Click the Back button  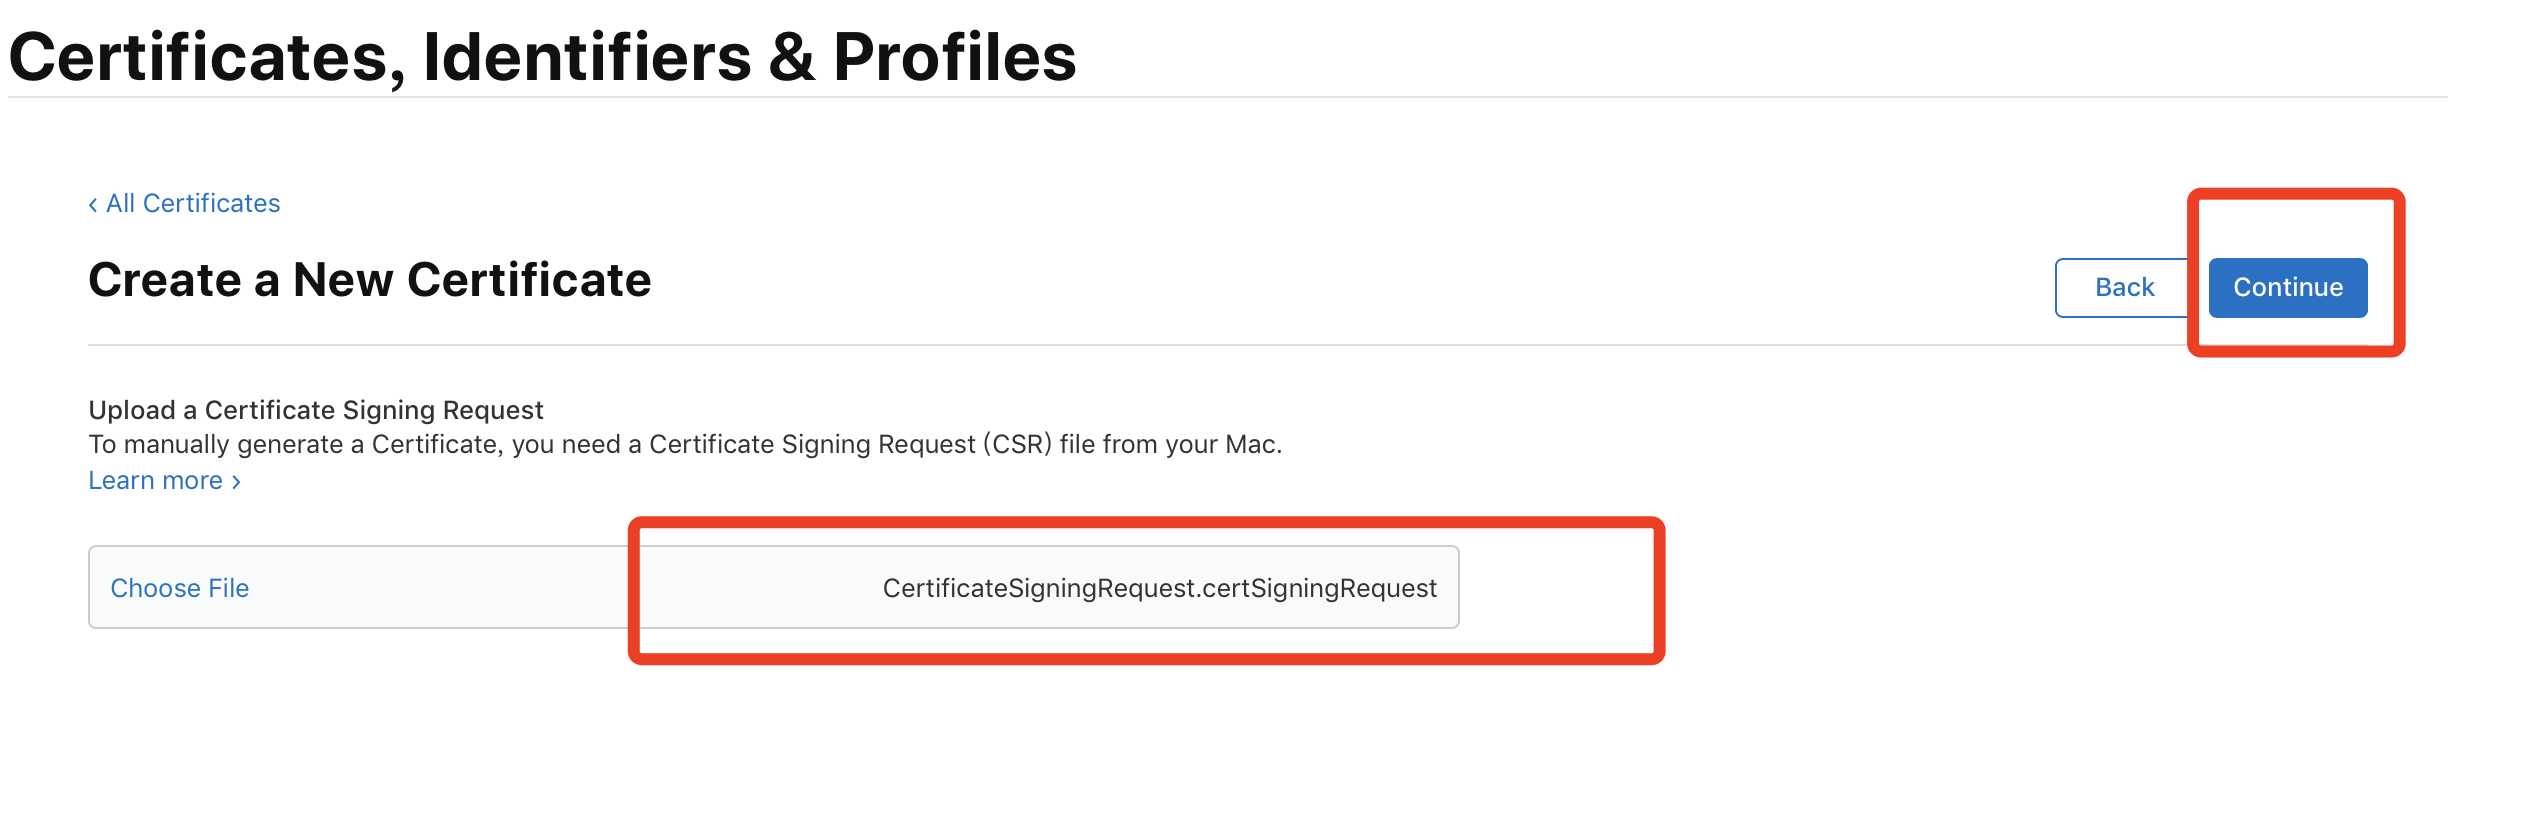[2124, 288]
